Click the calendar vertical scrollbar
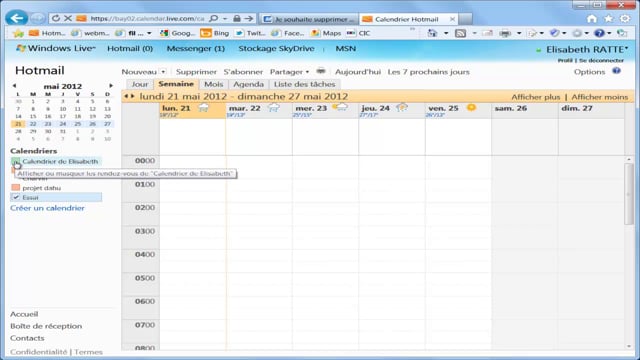Viewport: 640px width, 360px height. [629, 194]
